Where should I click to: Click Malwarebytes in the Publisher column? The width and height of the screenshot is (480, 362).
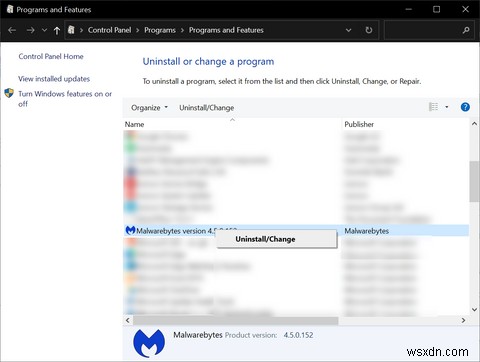tap(366, 231)
